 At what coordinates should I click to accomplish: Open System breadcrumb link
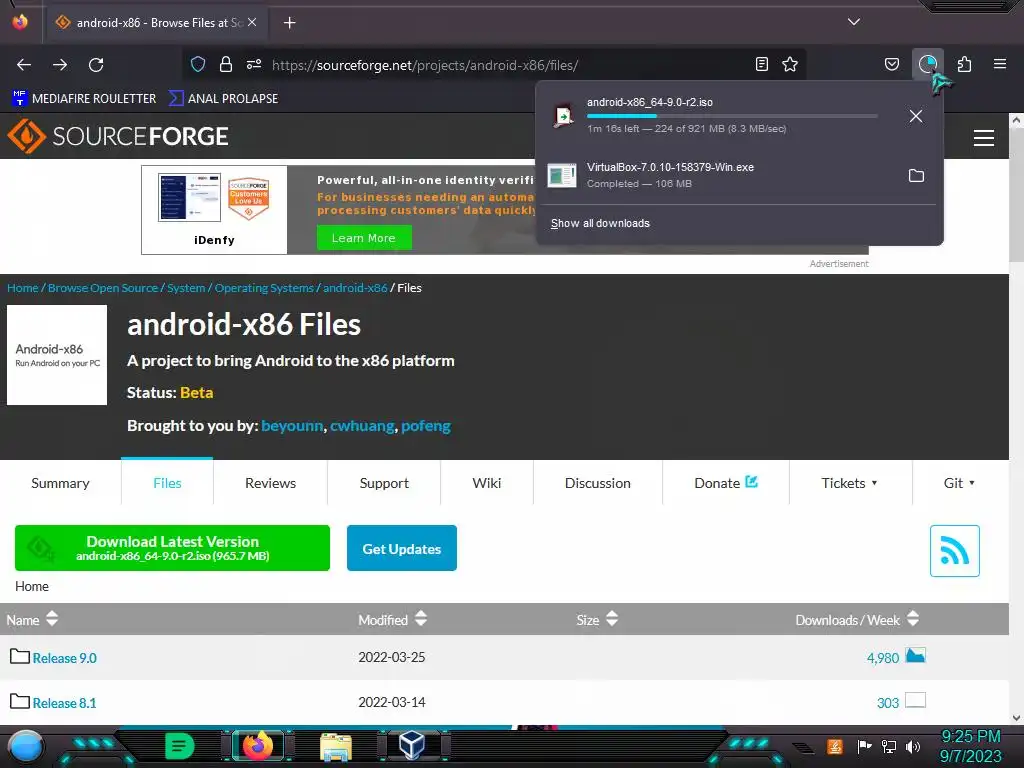coord(185,287)
